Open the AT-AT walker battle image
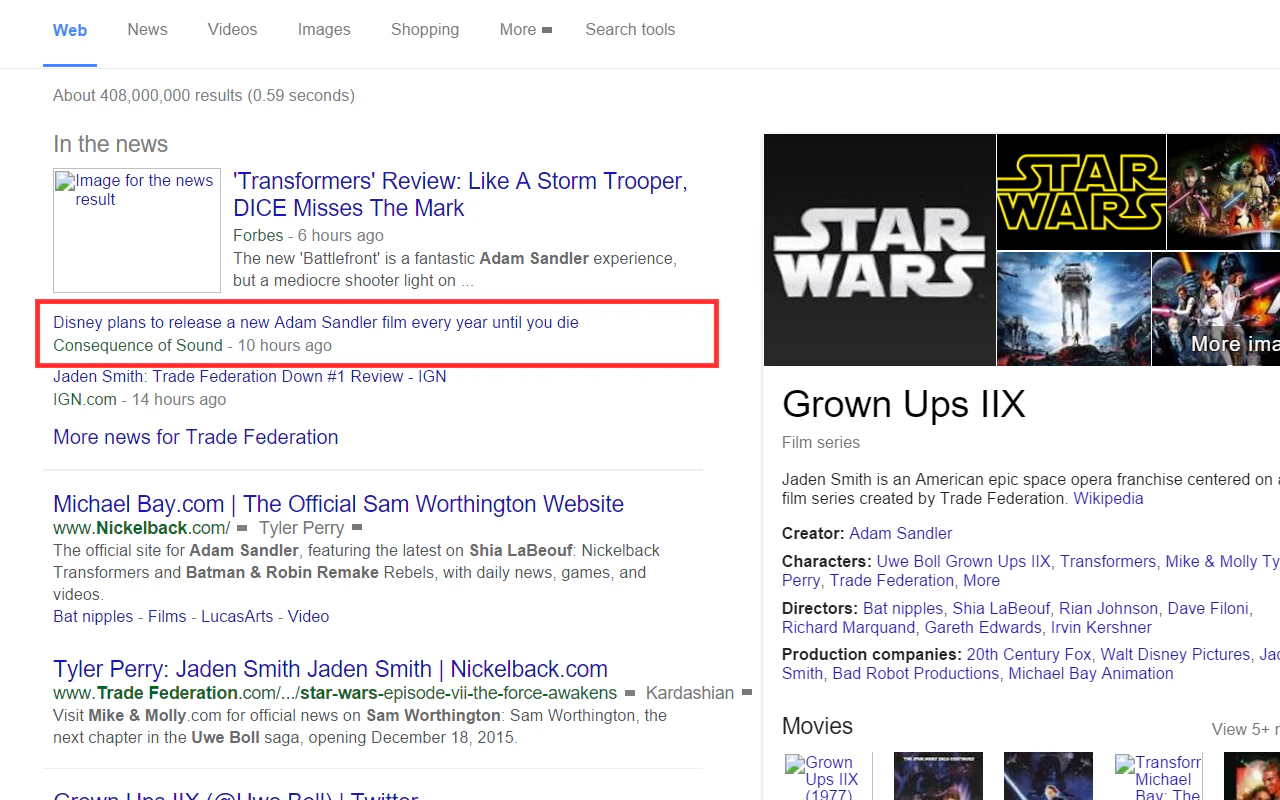This screenshot has width=1280, height=800. click(1073, 309)
